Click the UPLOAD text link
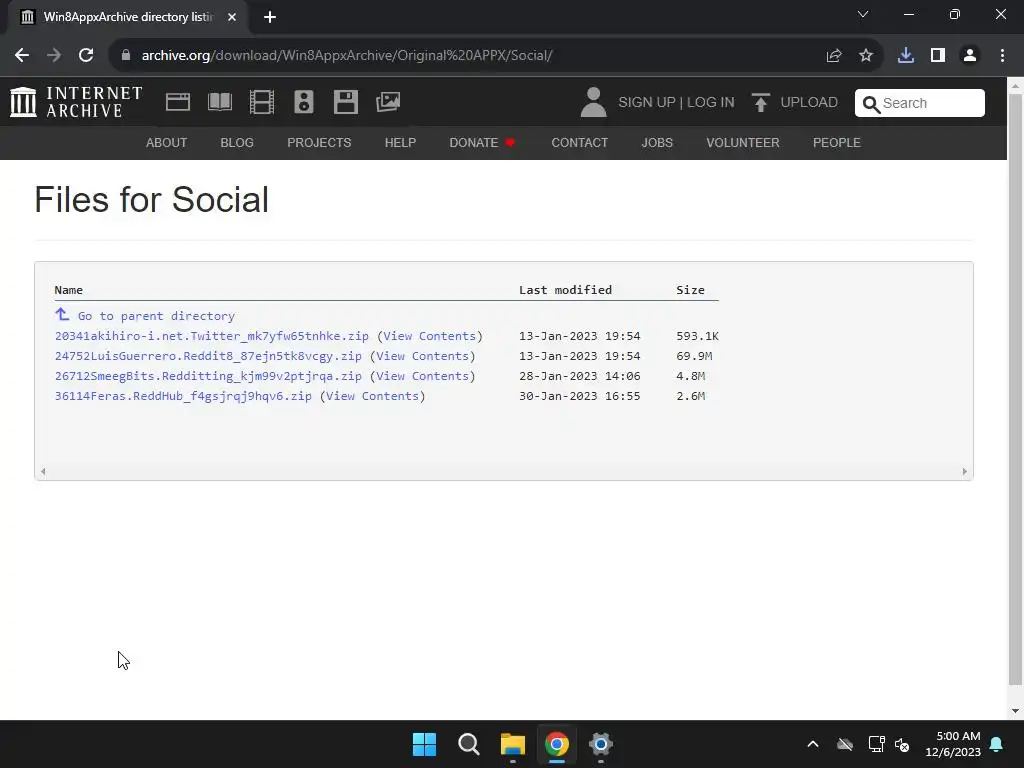The height and width of the screenshot is (768, 1024). point(809,103)
